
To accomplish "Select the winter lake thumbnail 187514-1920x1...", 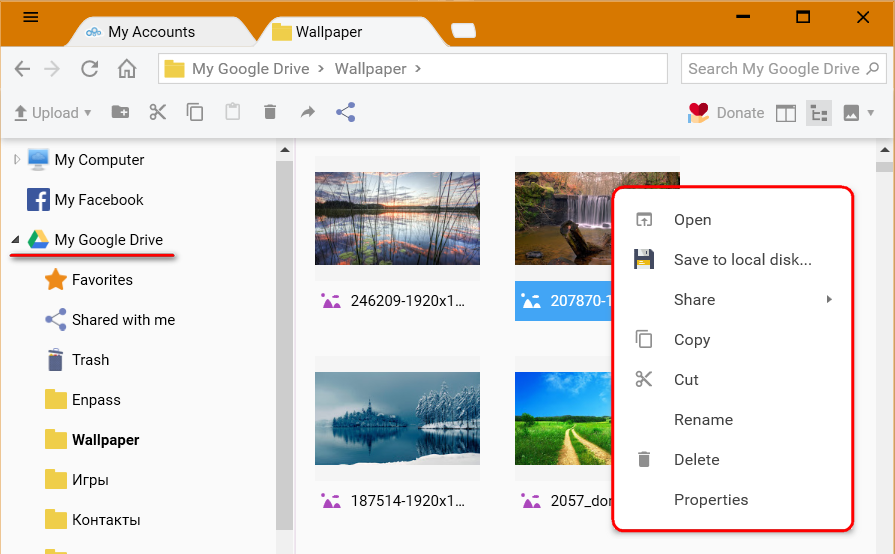I will pos(397,418).
